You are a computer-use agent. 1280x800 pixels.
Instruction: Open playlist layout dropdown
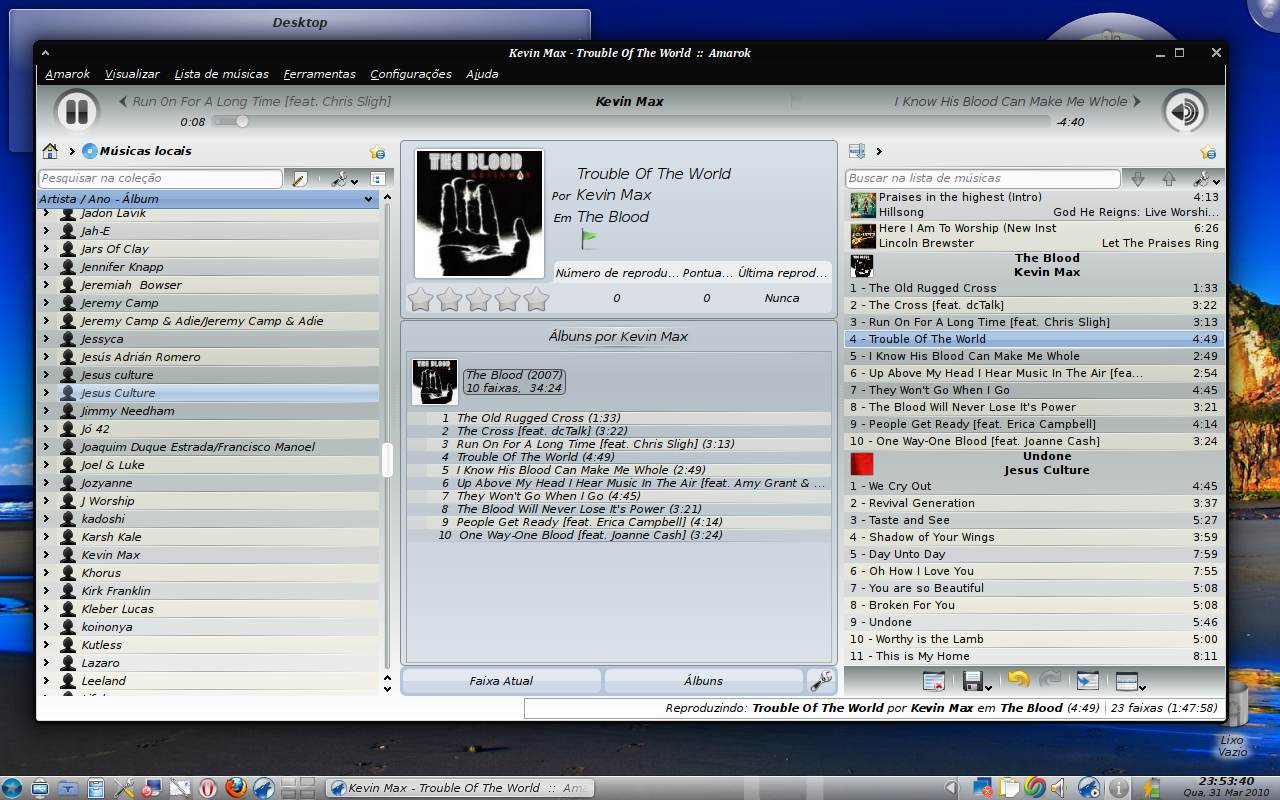click(1130, 682)
